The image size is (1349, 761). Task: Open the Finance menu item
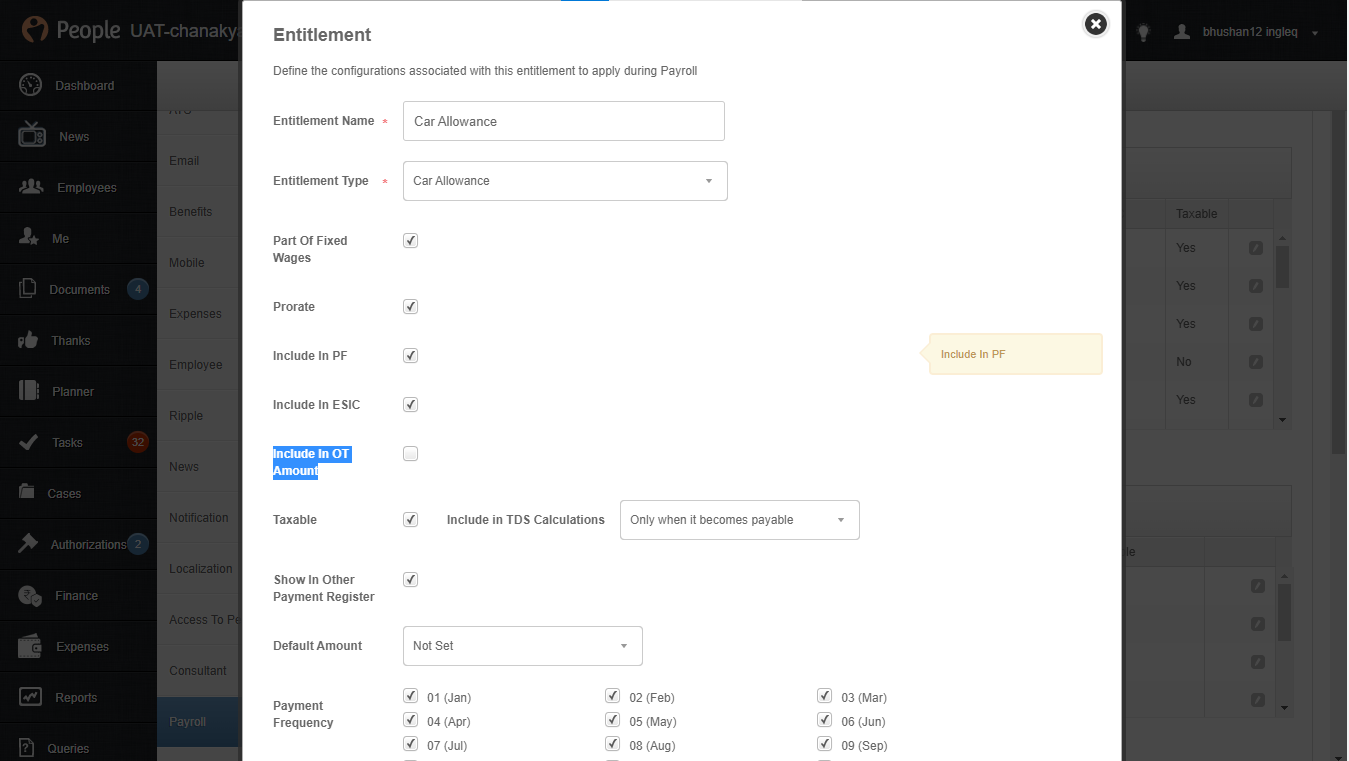pos(76,595)
